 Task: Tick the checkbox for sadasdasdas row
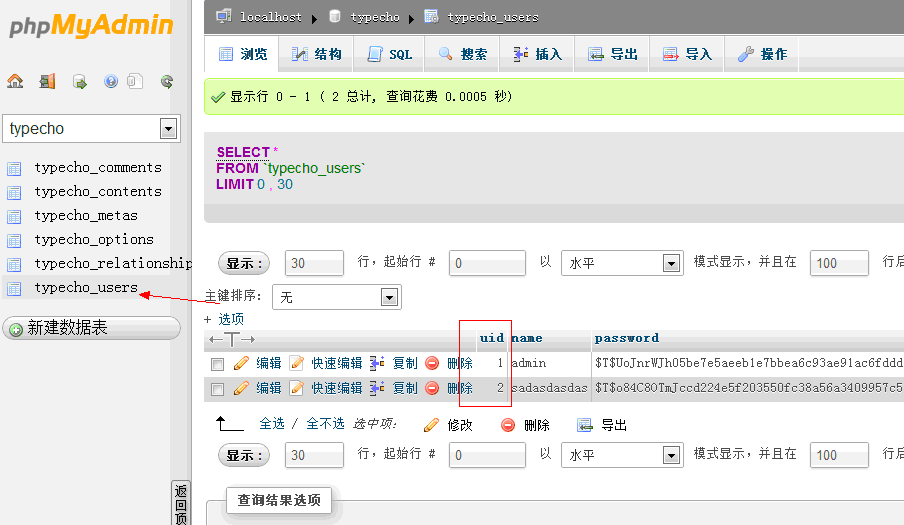coord(217,390)
